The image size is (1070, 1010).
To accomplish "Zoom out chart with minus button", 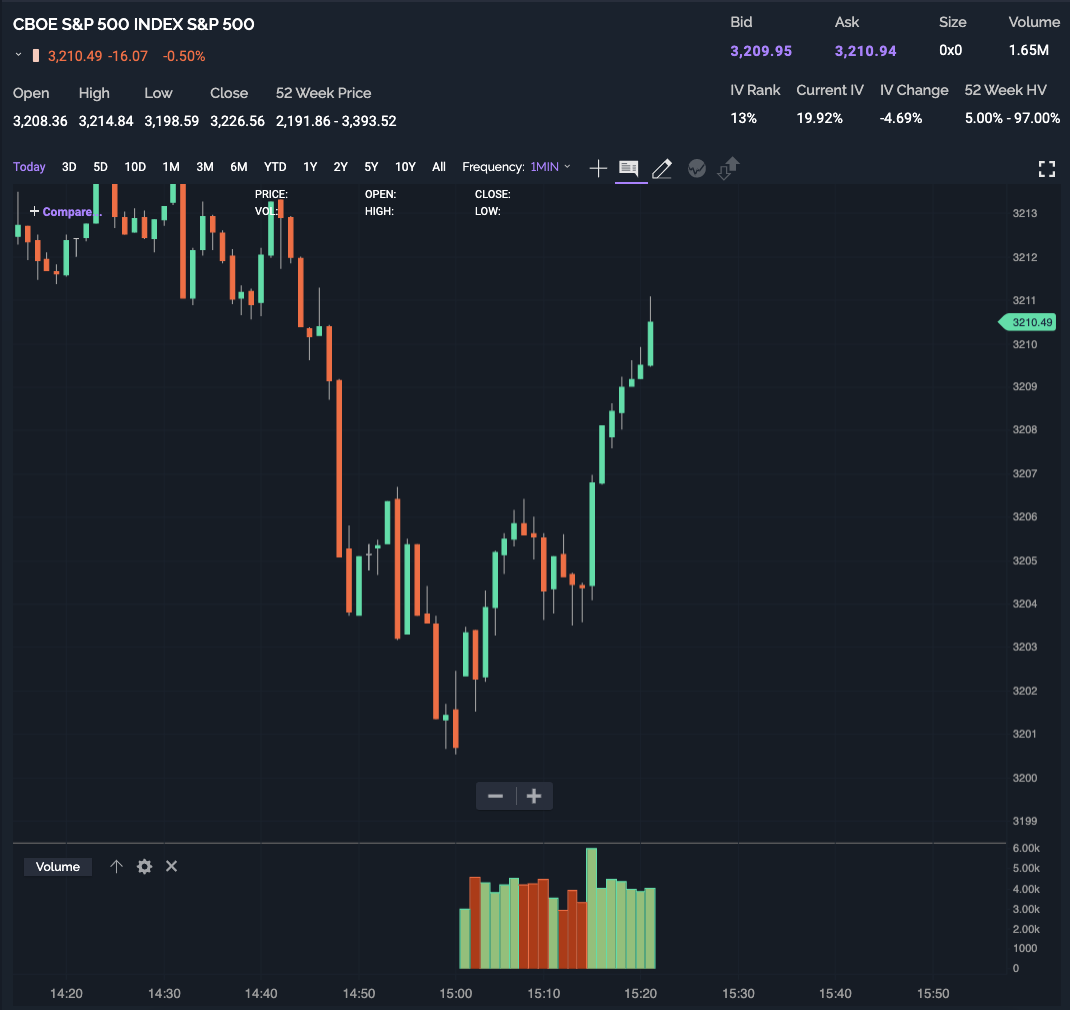I will tap(495, 796).
